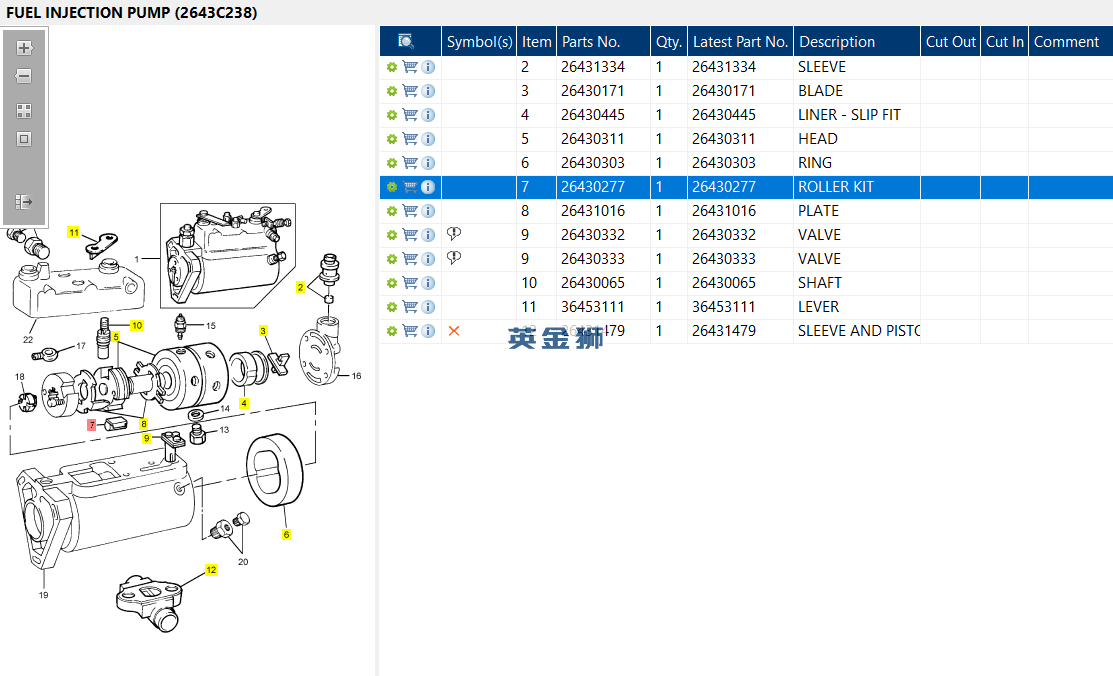Show info for LINER - SLIP FIT

tap(428, 115)
